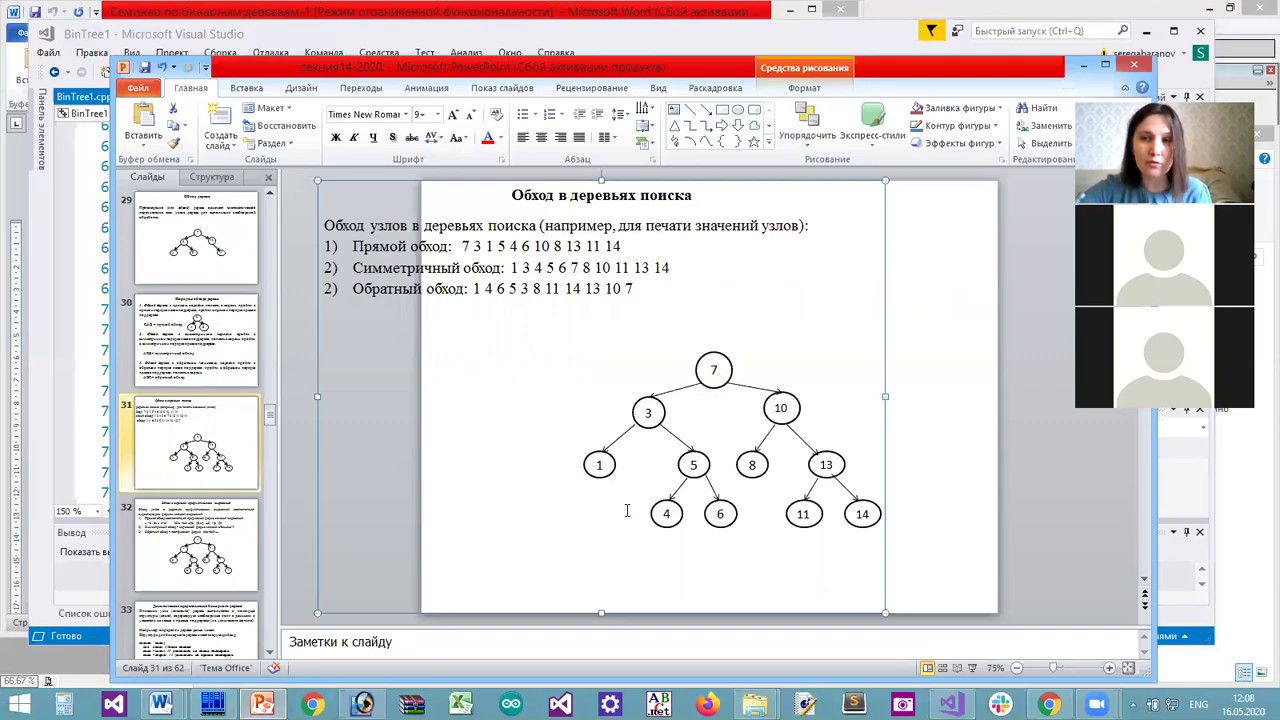This screenshot has width=1280, height=720.
Task: Open character spacing AV options
Action: coord(435,137)
